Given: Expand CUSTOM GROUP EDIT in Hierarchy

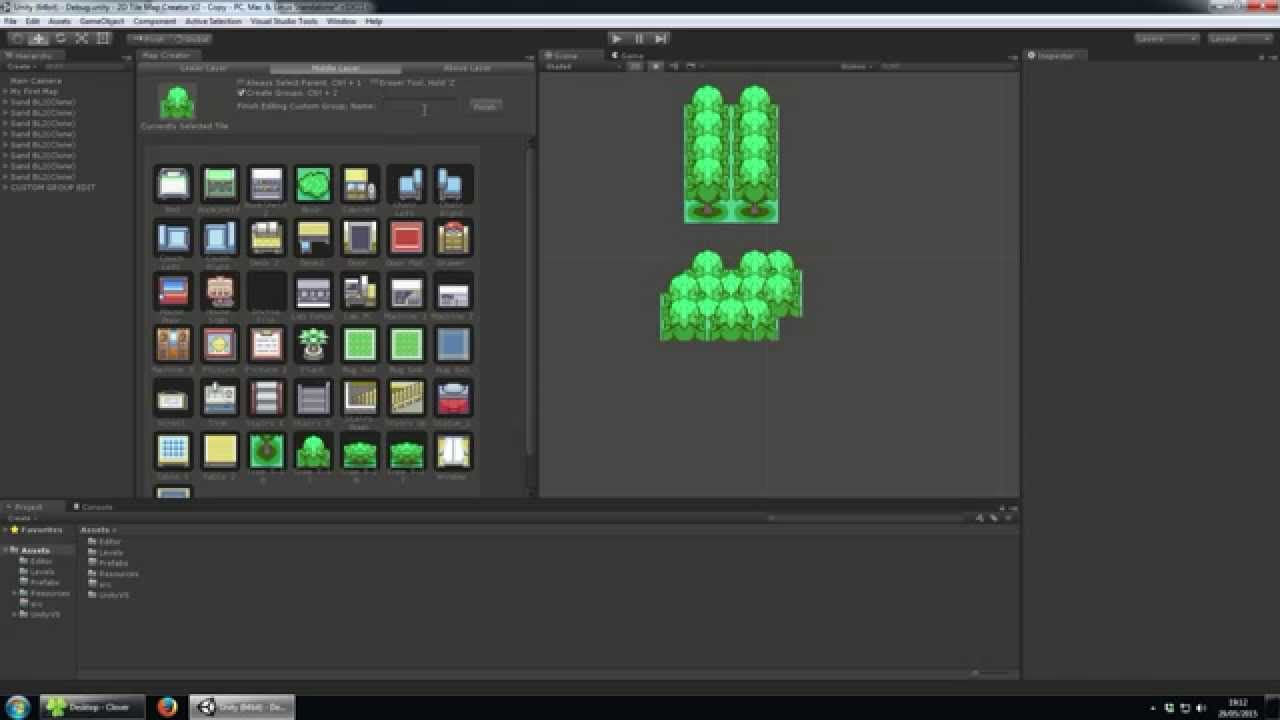Looking at the screenshot, I should pos(5,187).
